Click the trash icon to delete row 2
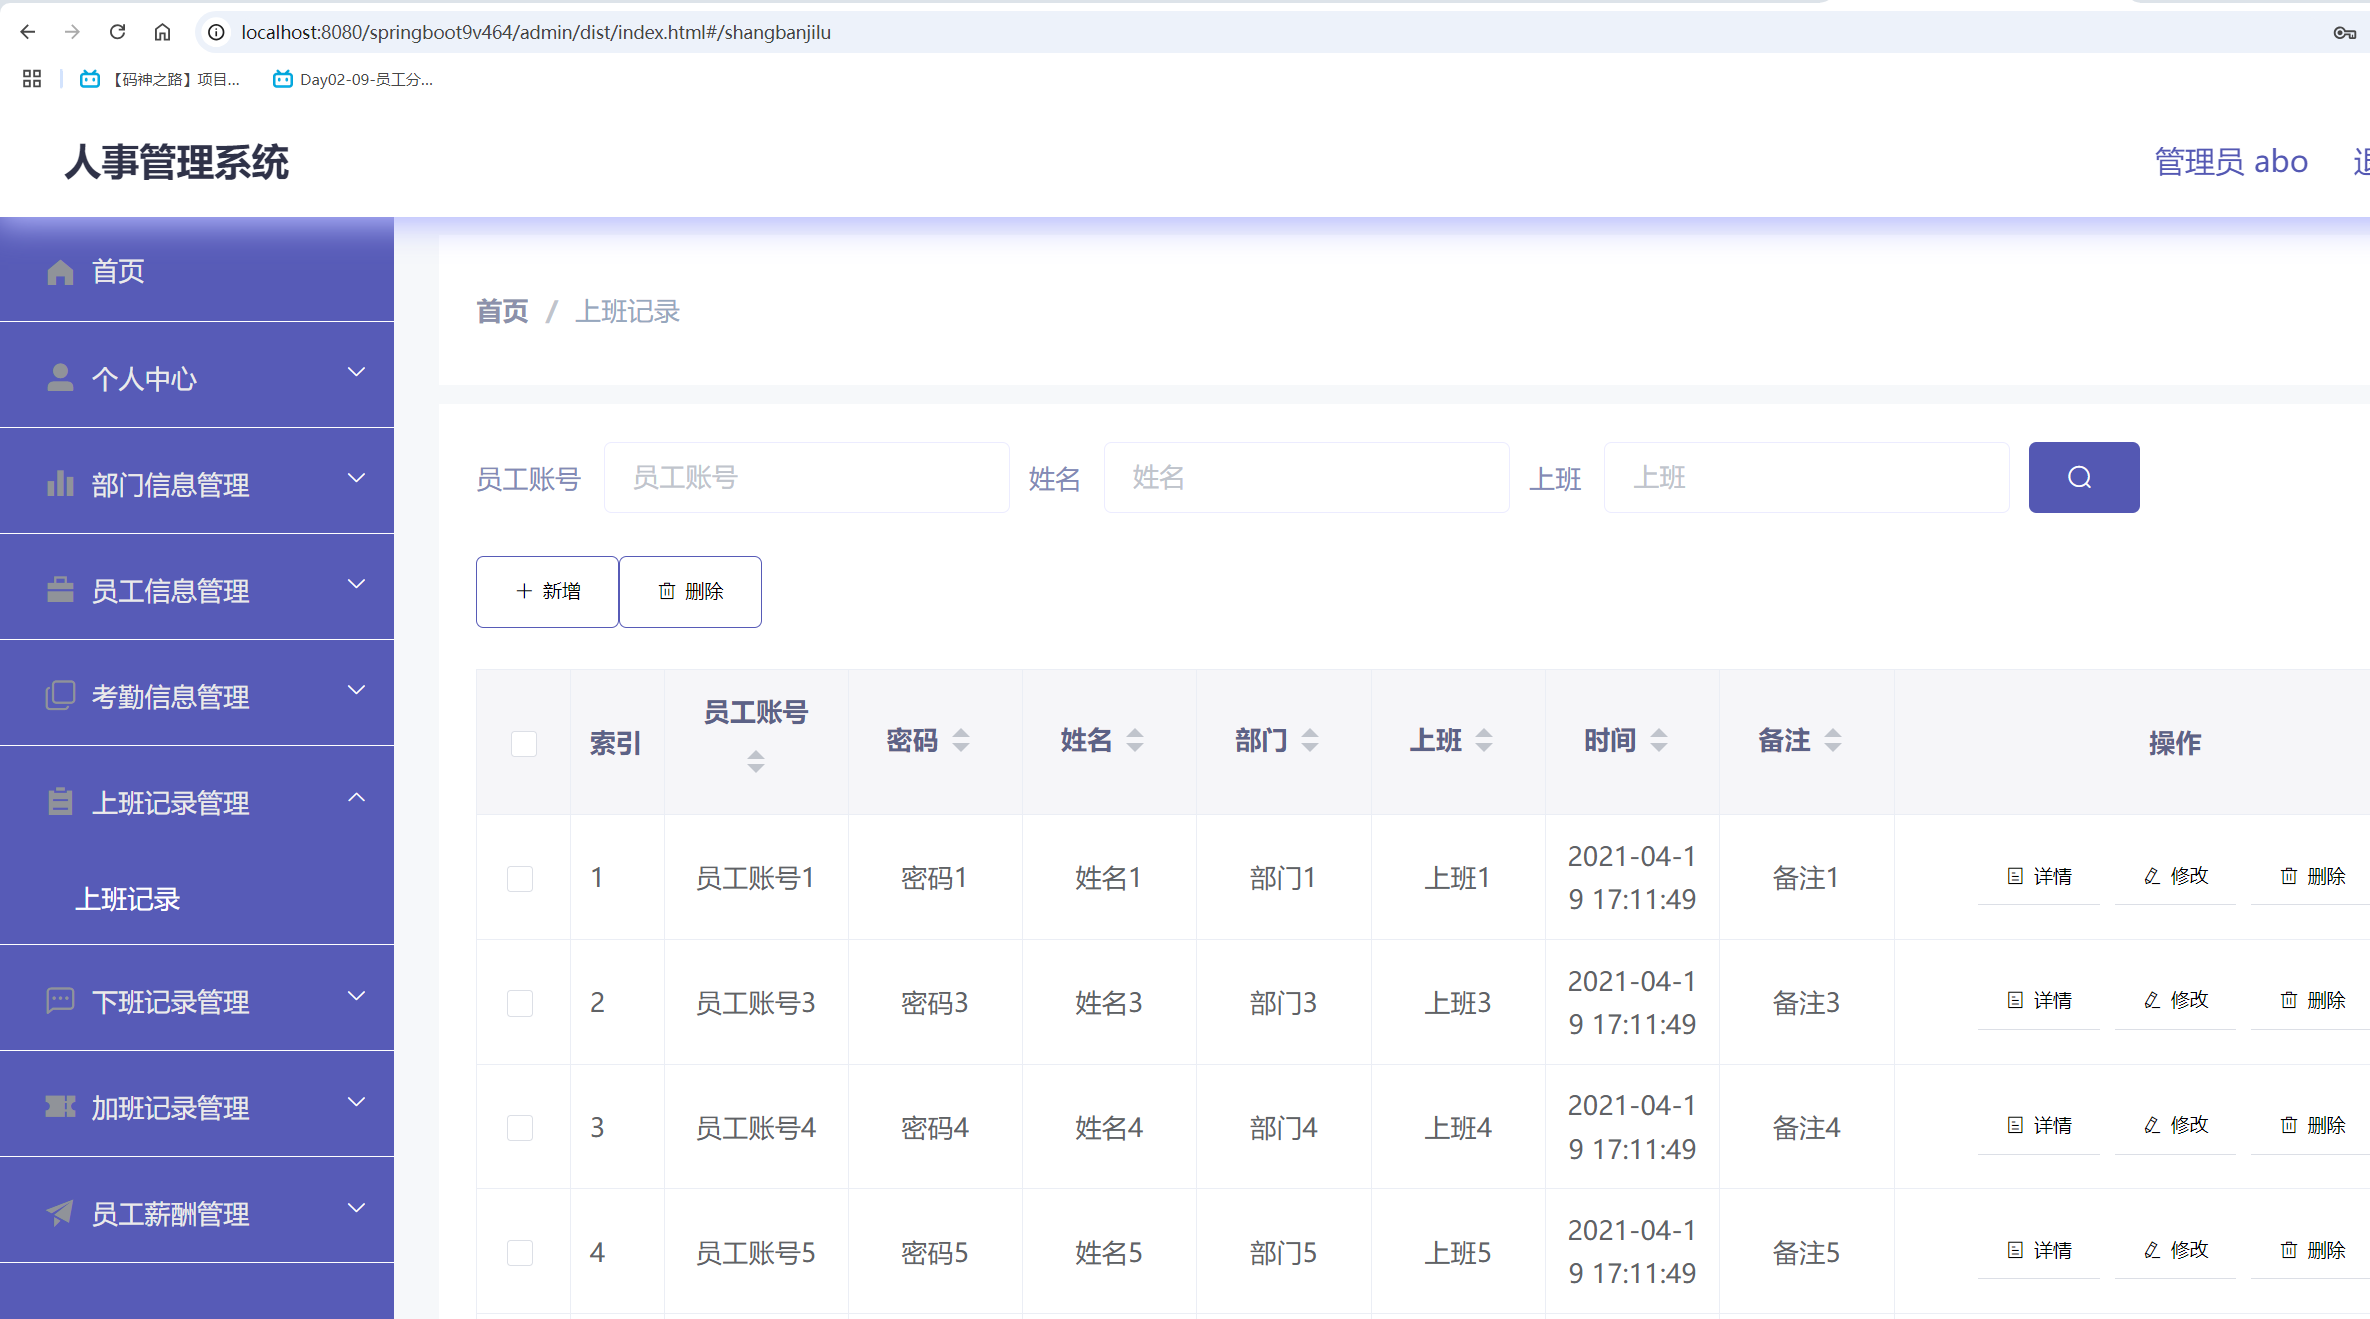 (2290, 1000)
